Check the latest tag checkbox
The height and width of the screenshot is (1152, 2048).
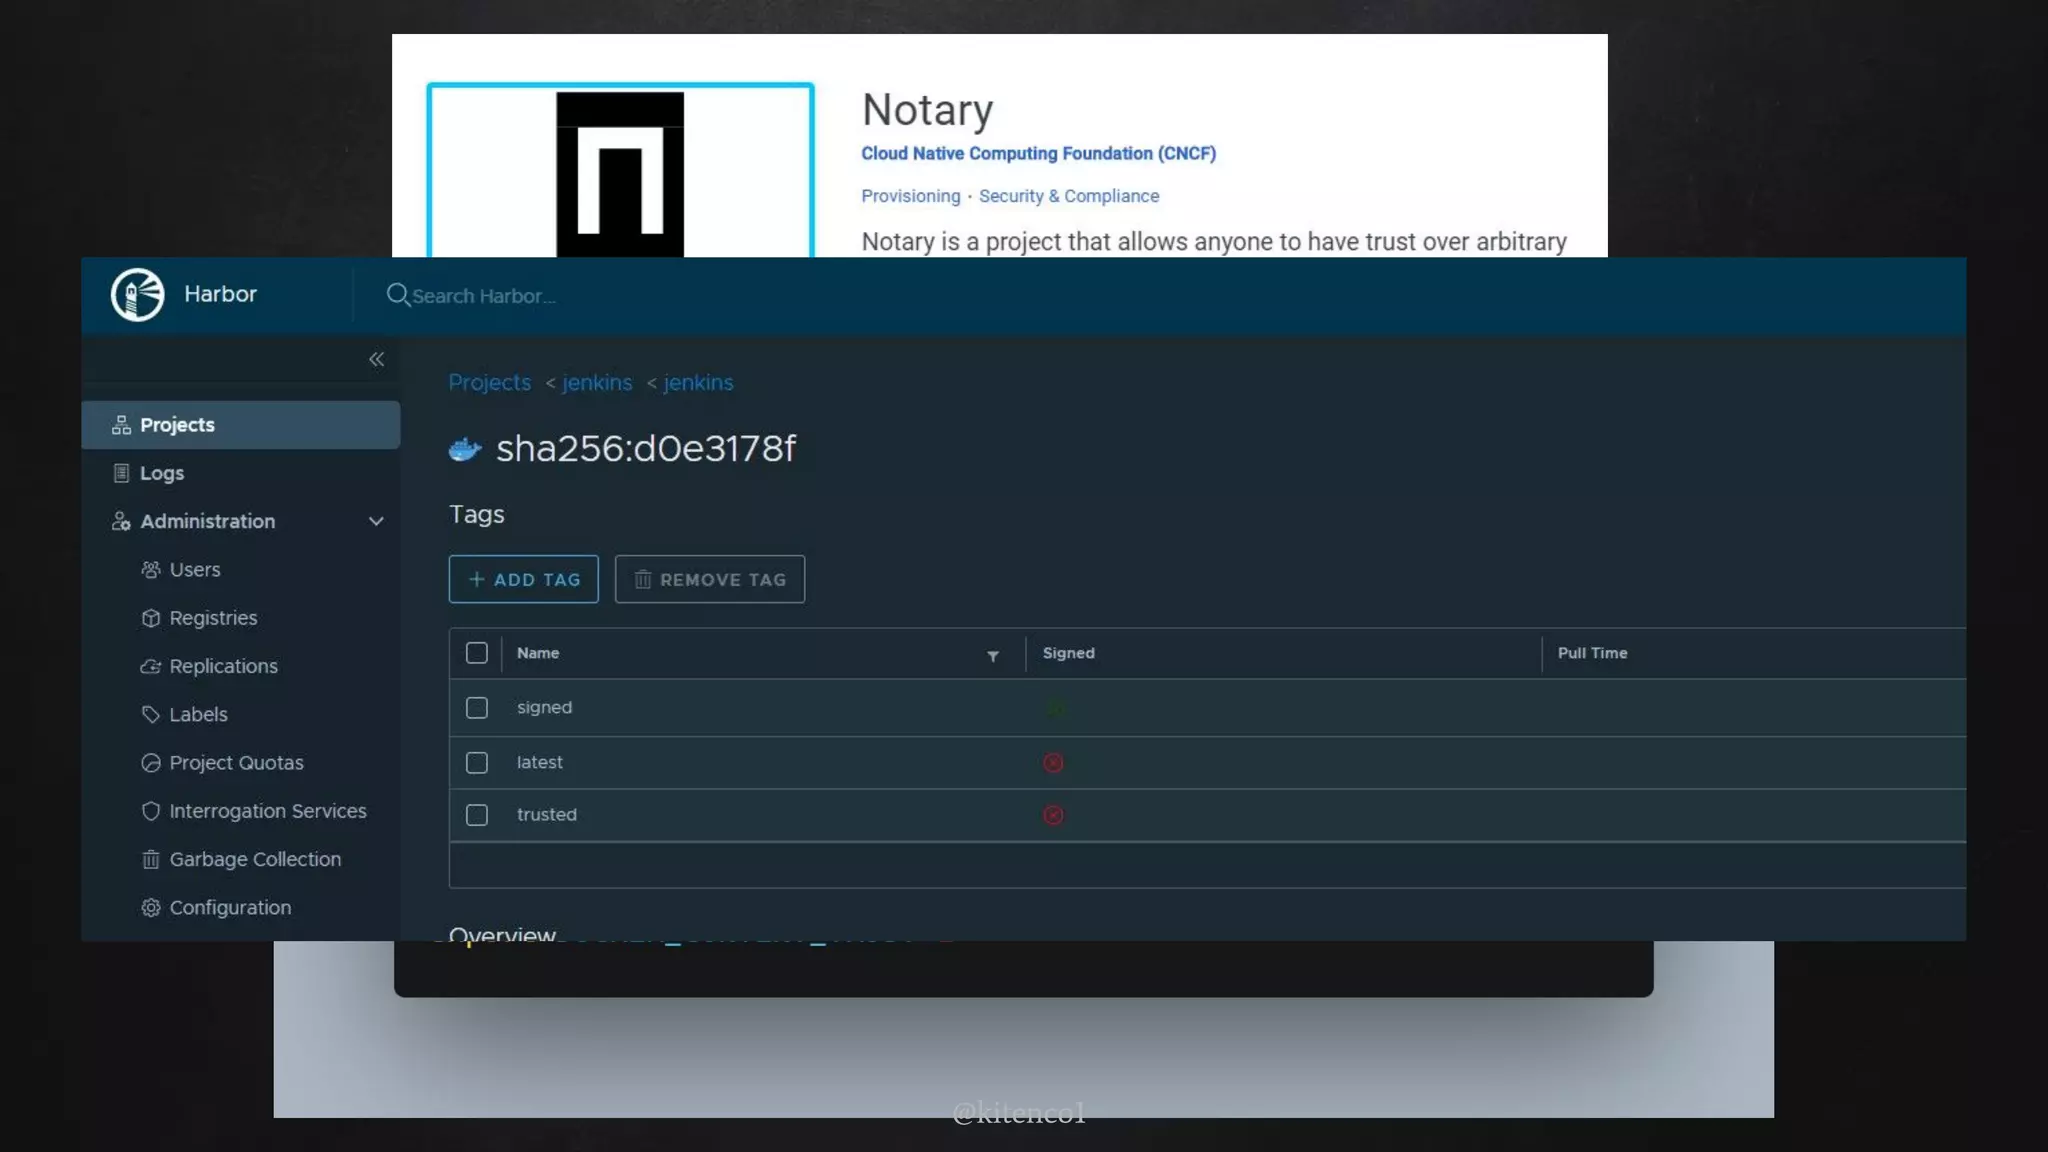[477, 763]
